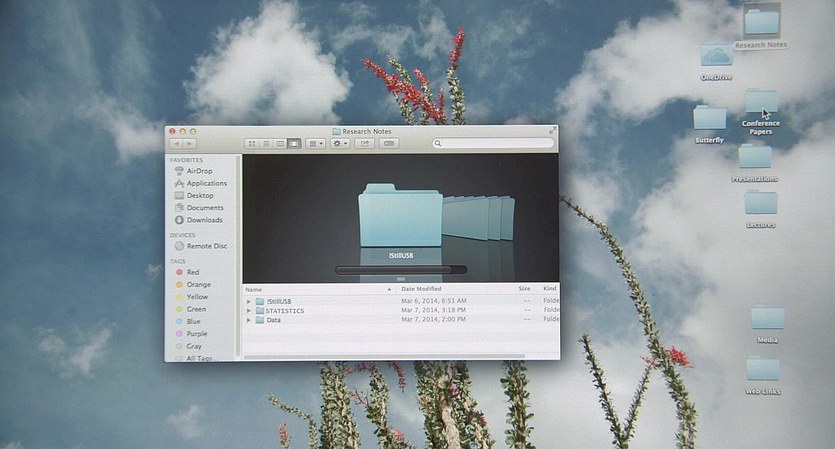Sort by Kind column header
Screen dimensions: 835x449
(x=549, y=289)
